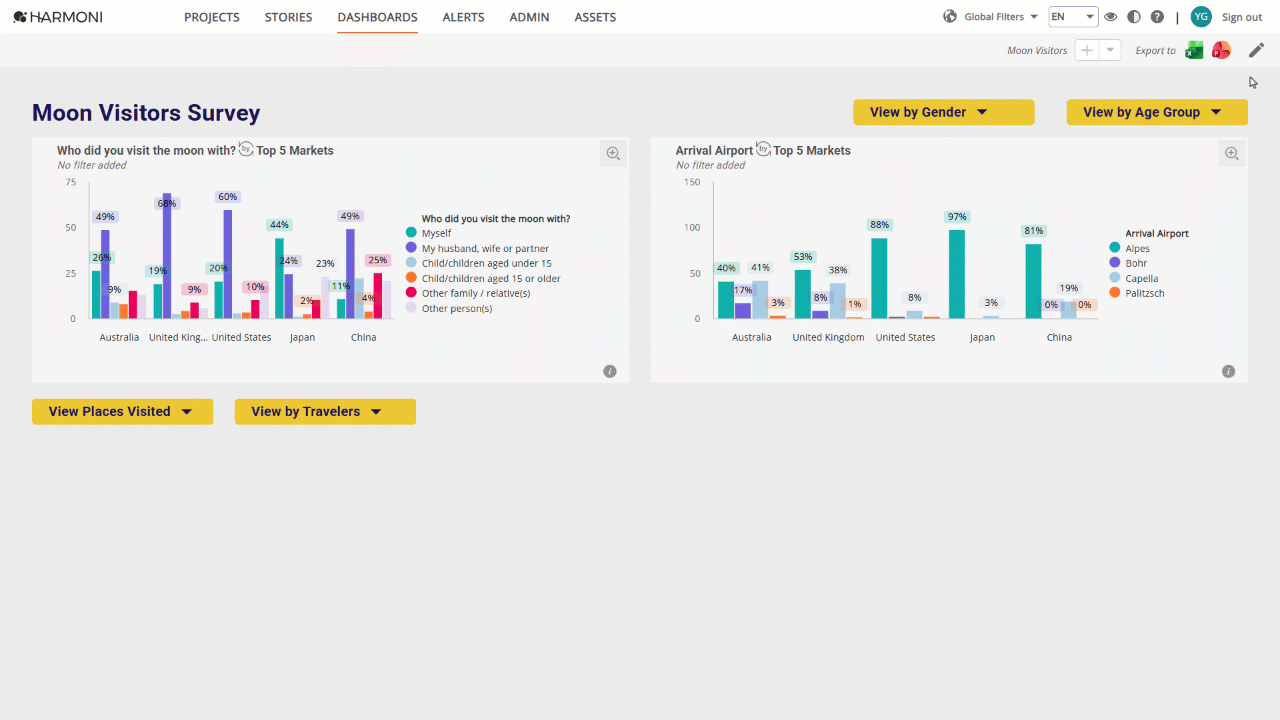Viewport: 1280px width, 720px height.
Task: Click the 'Moon Visitors Survey' heading
Action: coord(146,113)
